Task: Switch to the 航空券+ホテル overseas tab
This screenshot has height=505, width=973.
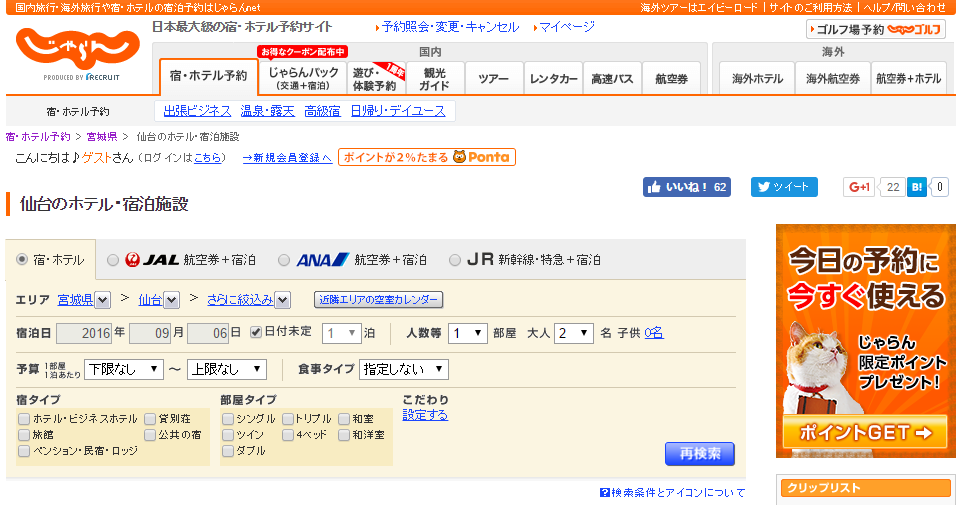Action: pos(908,78)
